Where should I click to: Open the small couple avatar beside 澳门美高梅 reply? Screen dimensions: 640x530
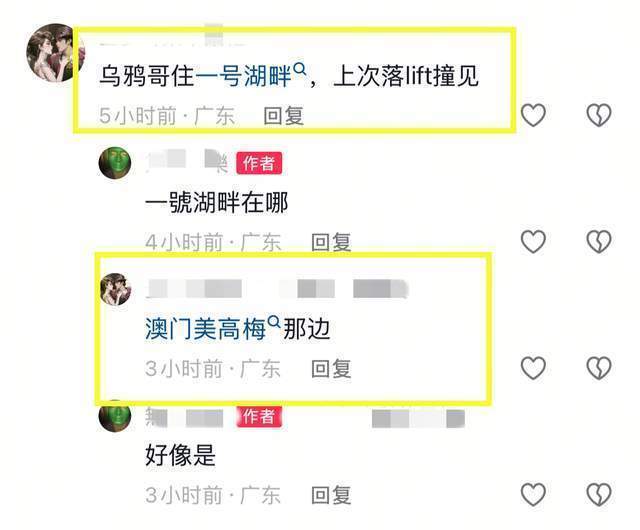[116, 289]
